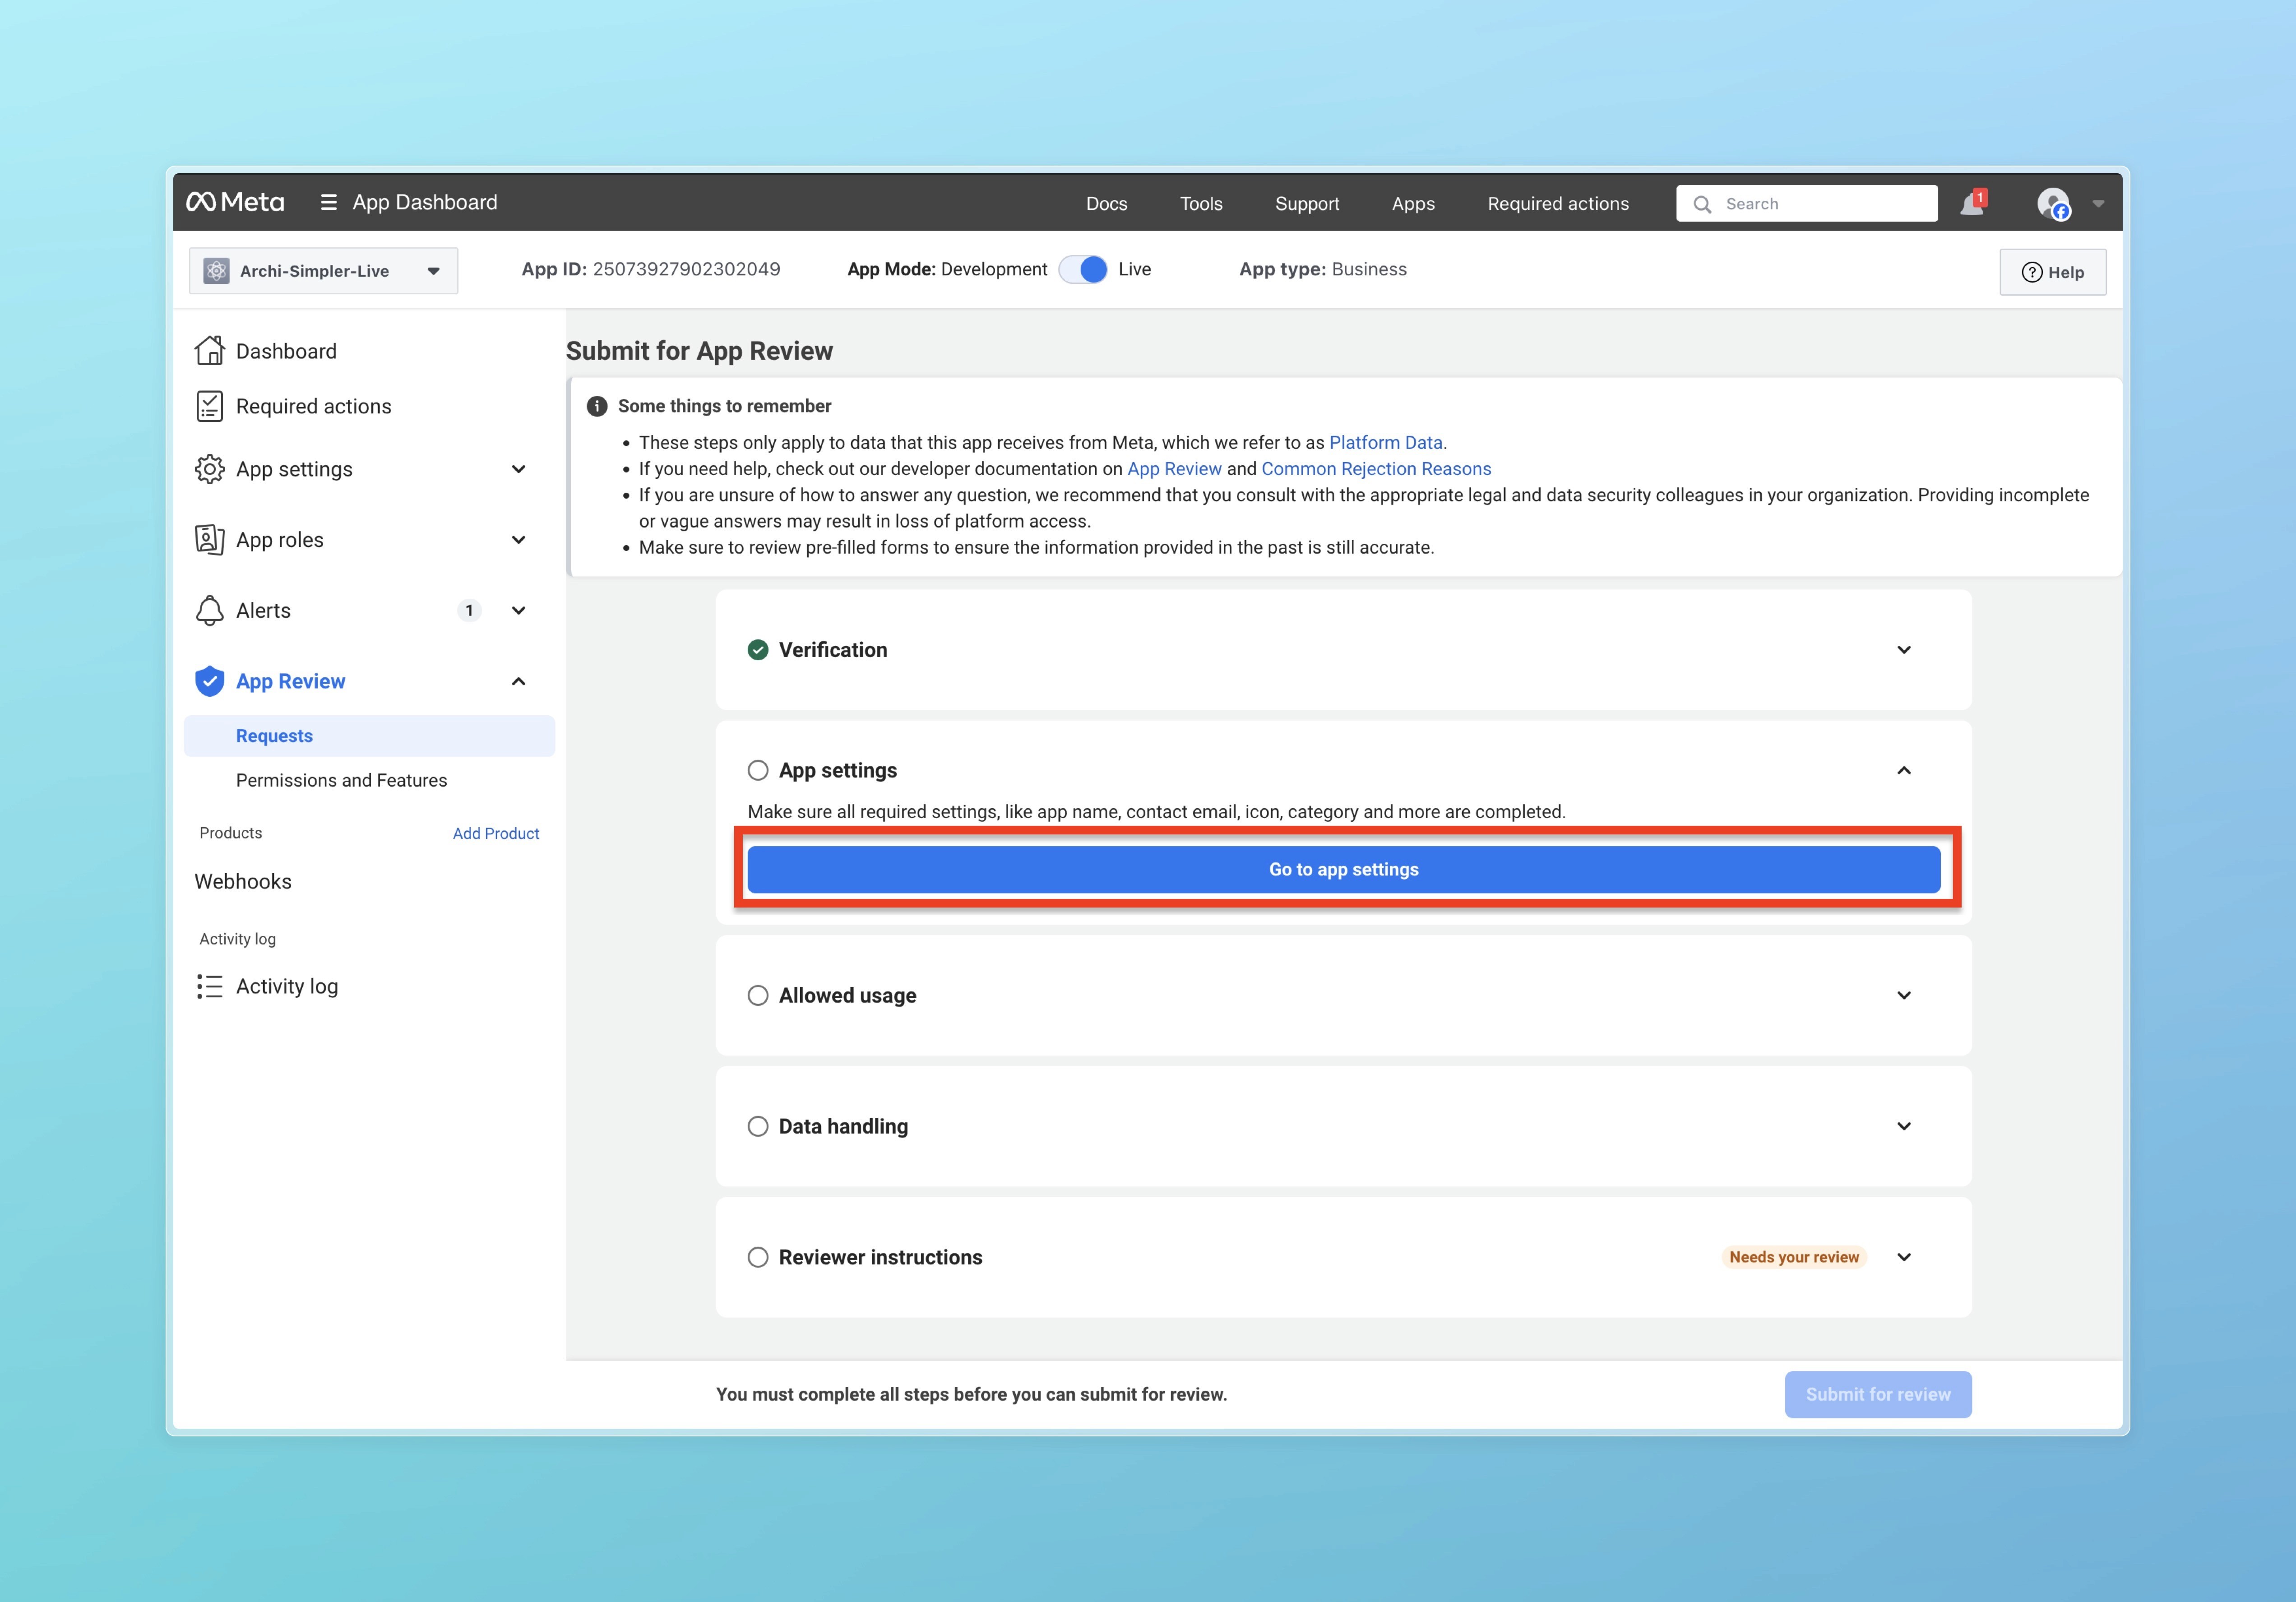Open Docs in top navigation
This screenshot has width=2296, height=1602.
tap(1106, 204)
